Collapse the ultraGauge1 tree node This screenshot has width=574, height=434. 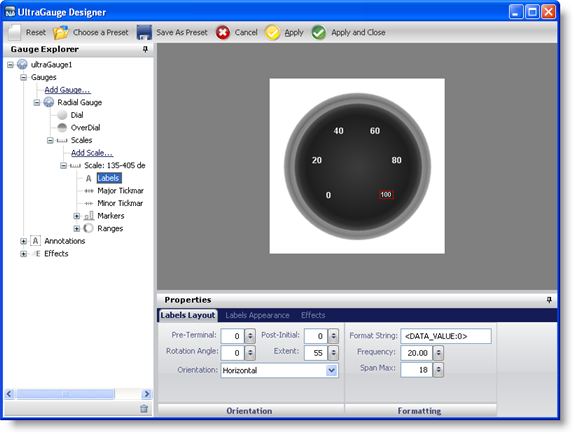[10, 65]
